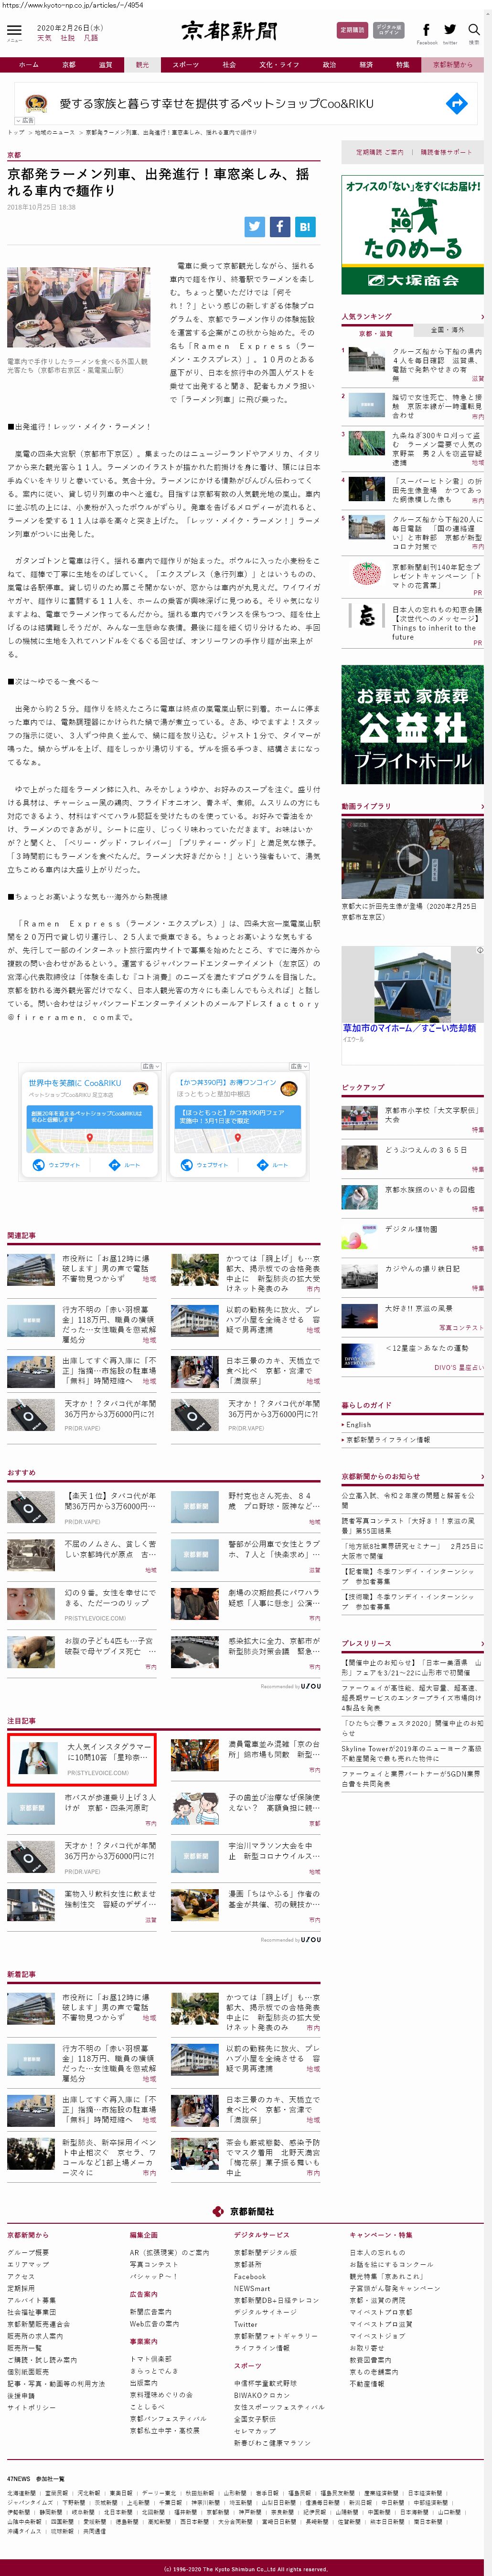Select the 観光 navigation tab
The height and width of the screenshot is (2576, 492).
(x=142, y=65)
